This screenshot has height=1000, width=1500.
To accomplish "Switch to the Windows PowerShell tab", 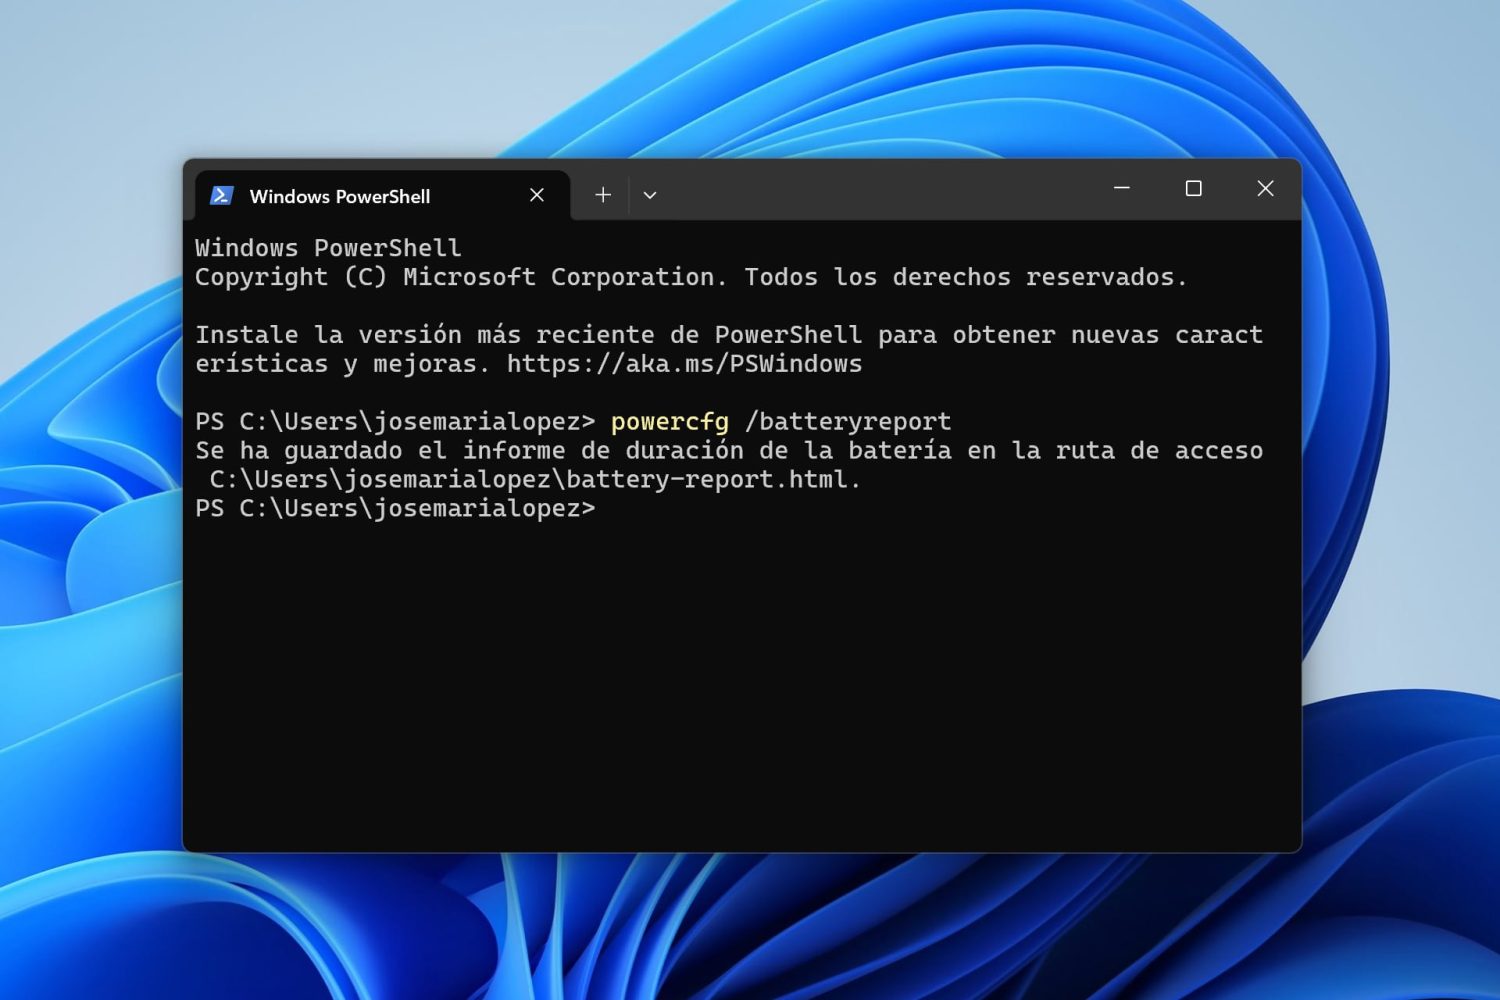I will [x=340, y=196].
